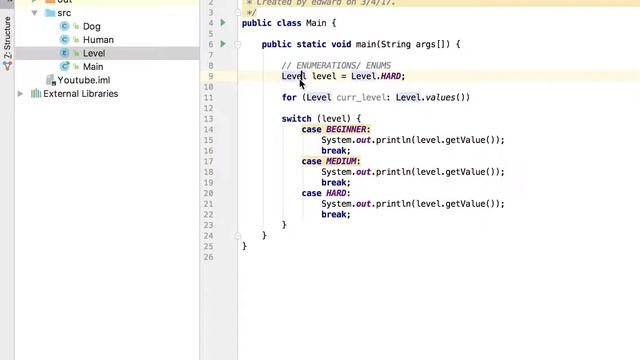Click 'String args[]' in main signature
This screenshot has height=360, width=640.
click(x=415, y=44)
